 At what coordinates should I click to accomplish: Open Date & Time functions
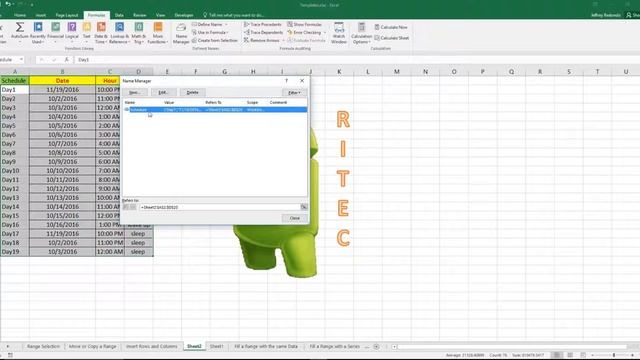[x=101, y=33]
